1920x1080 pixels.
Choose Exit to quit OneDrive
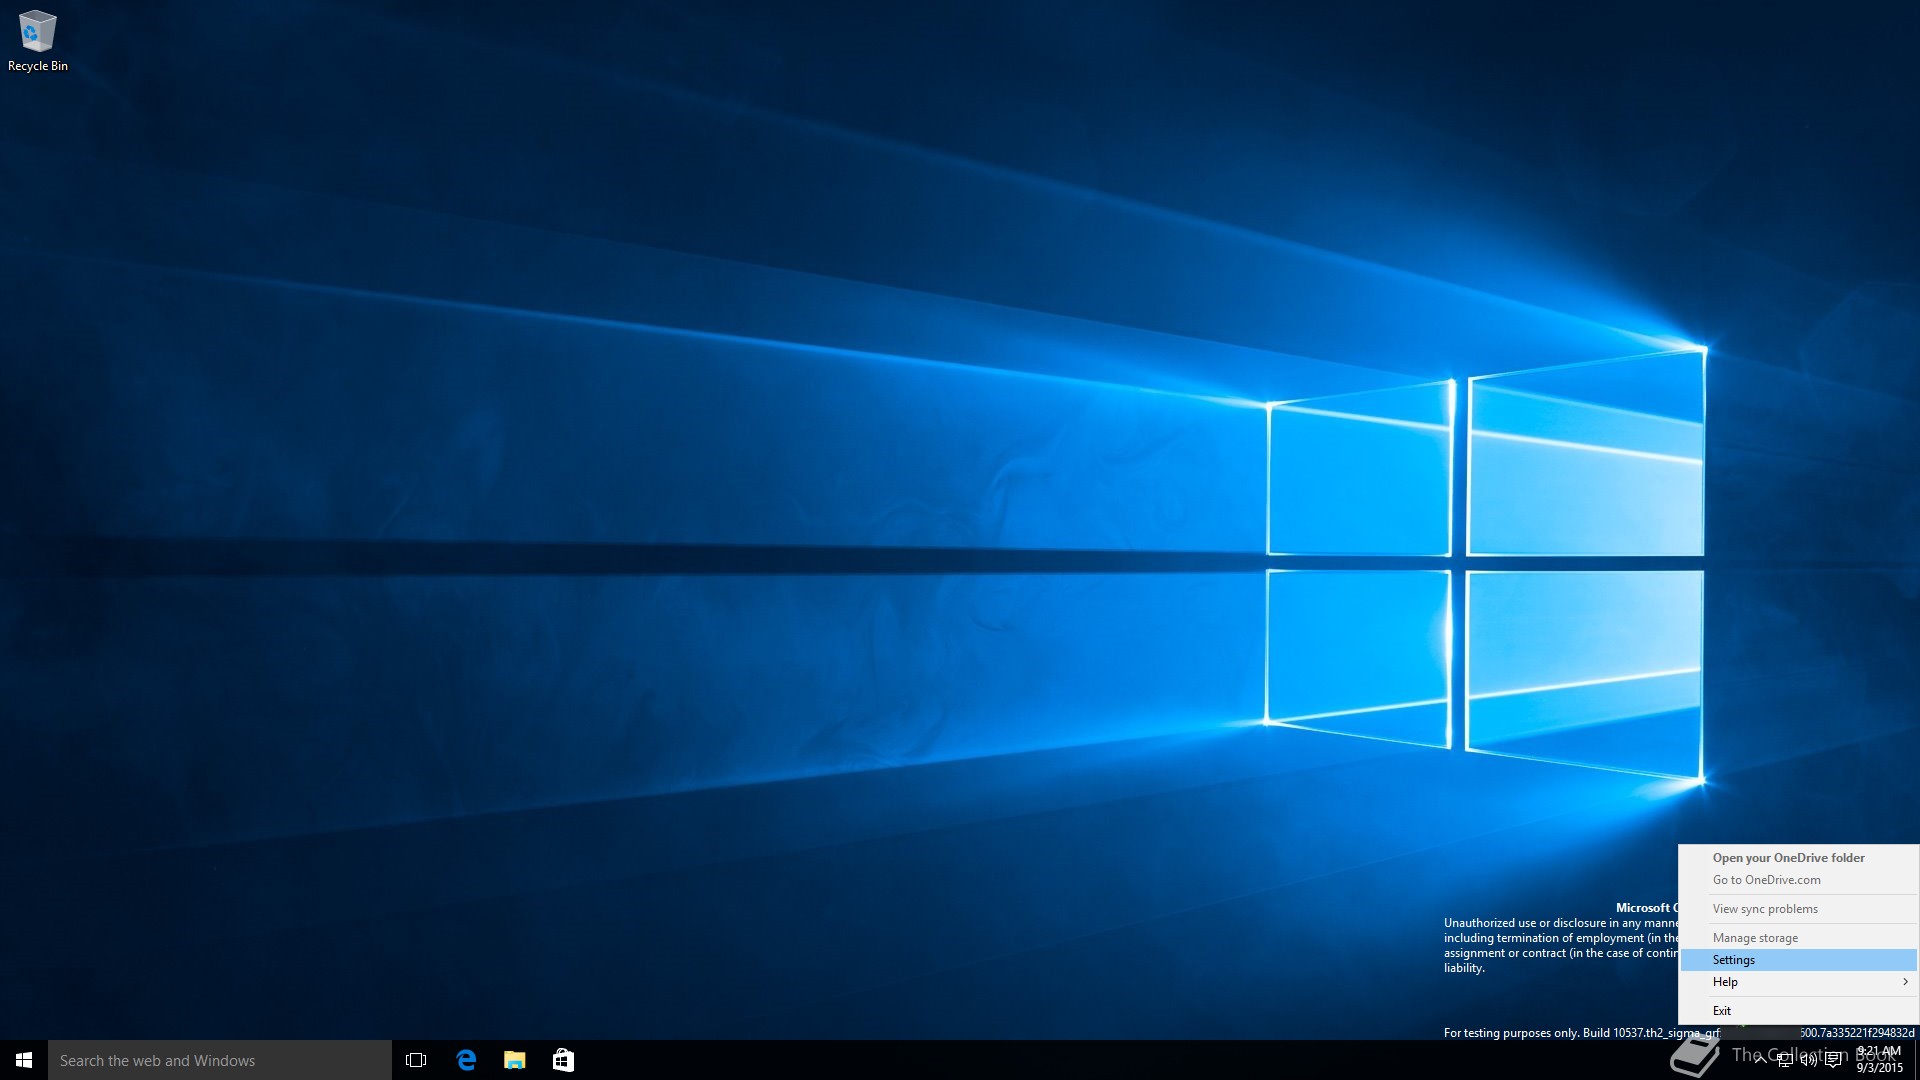coord(1798,1011)
